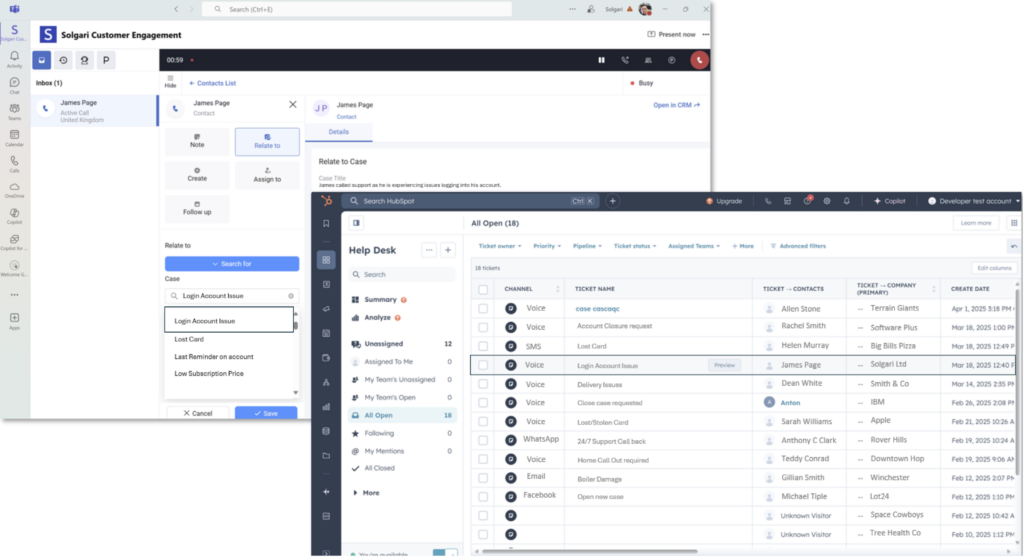Check the Helen Murray ticket checkbox
The height and width of the screenshot is (557, 1024).
tap(483, 346)
